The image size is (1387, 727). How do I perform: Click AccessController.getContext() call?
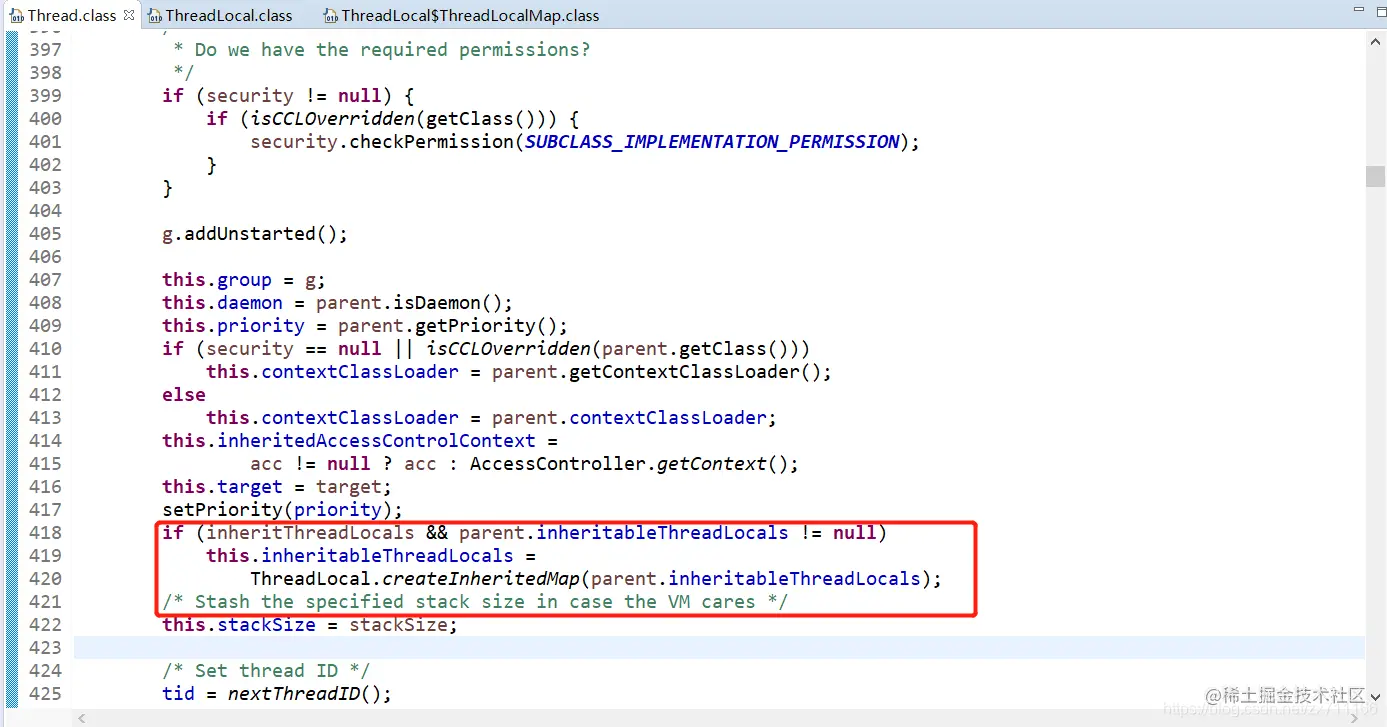click(x=629, y=464)
